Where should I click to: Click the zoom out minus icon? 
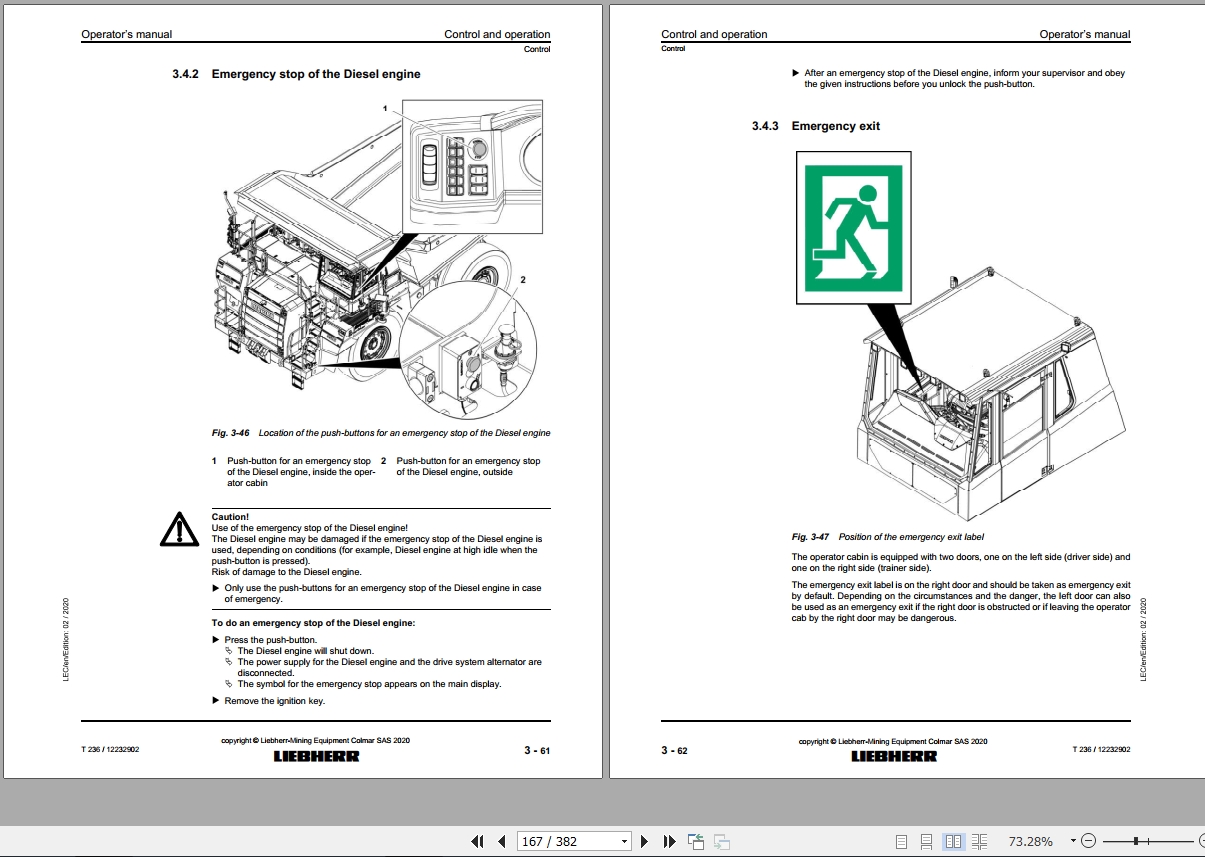1089,841
